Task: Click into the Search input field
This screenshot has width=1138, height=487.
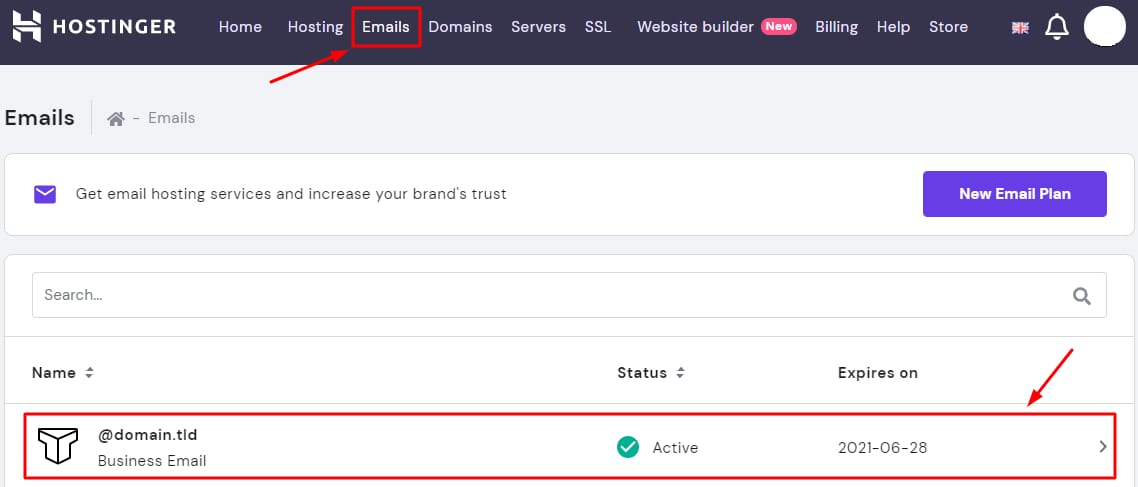Action: click(x=540, y=295)
